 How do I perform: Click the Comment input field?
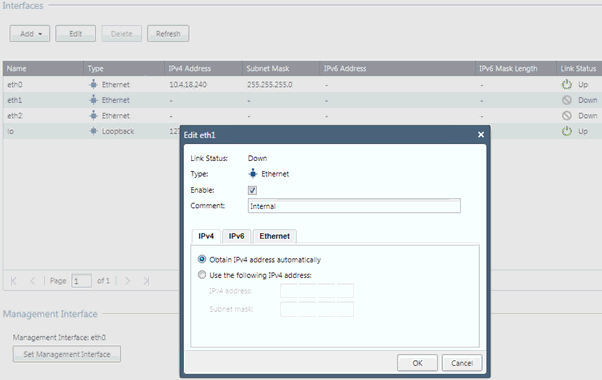pos(354,206)
